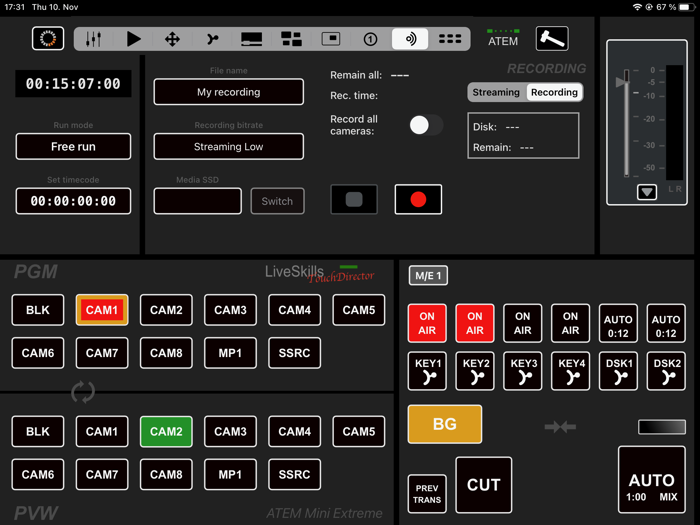Image resolution: width=700 pixels, height=525 pixels.
Task: Select CAM3 on the PGM bus
Action: coord(230,310)
